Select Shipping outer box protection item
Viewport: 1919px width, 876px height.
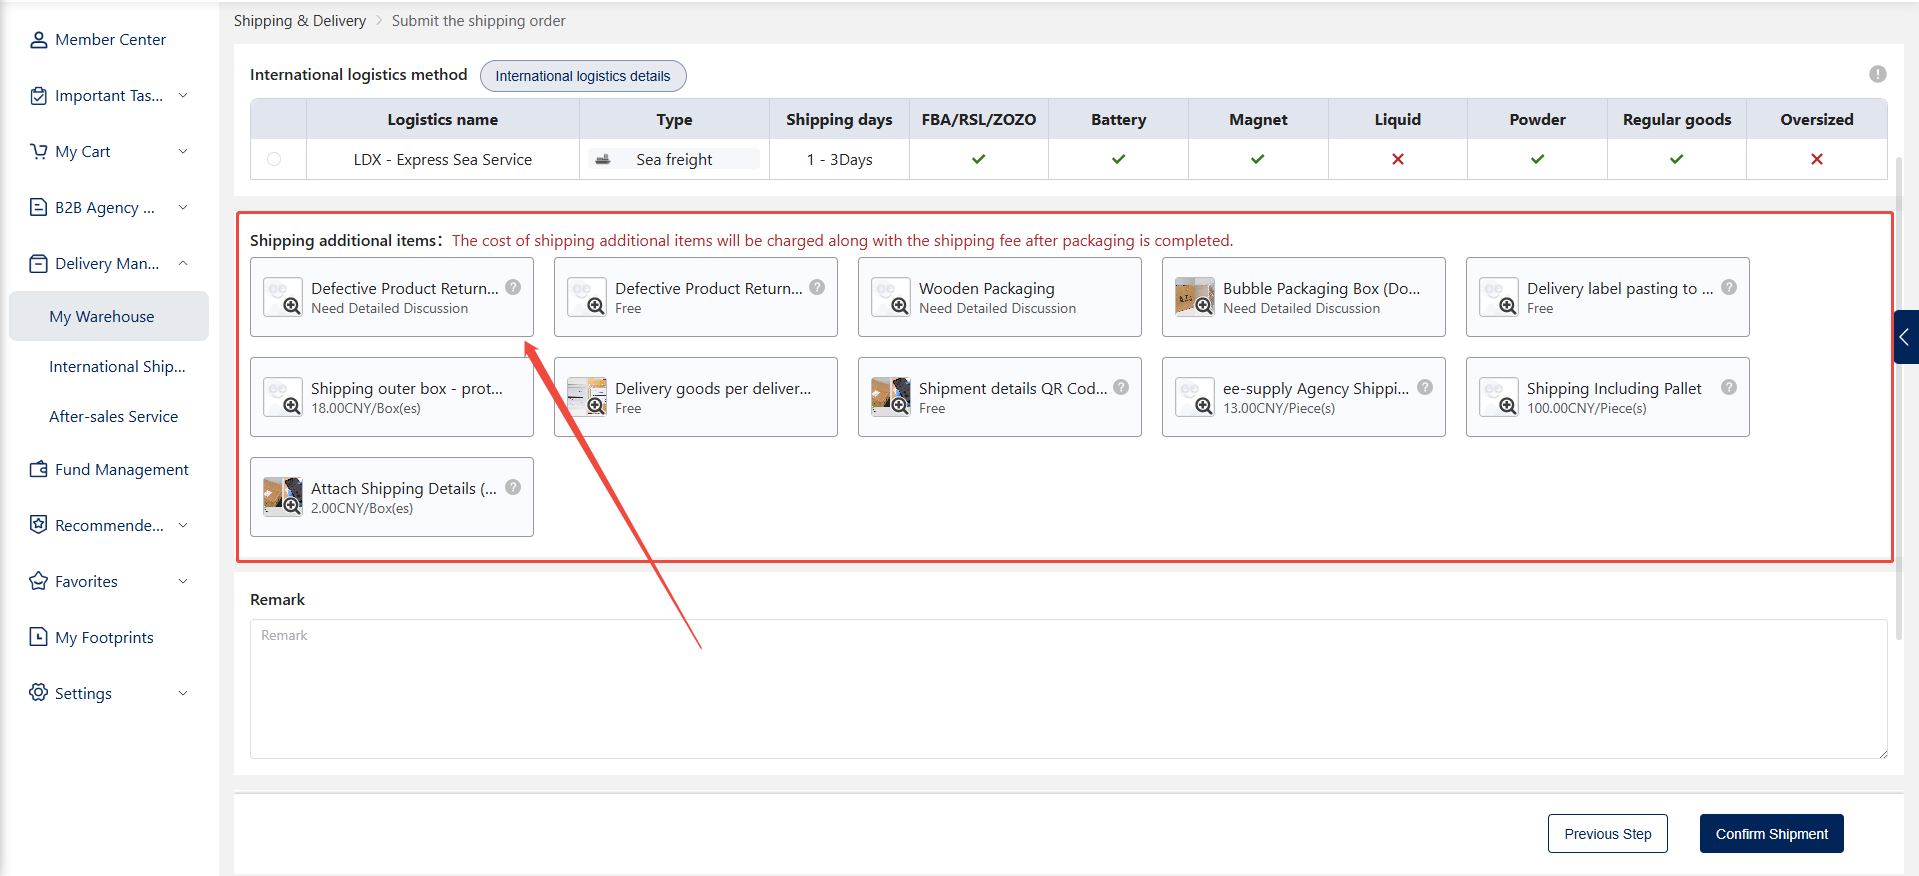(391, 397)
